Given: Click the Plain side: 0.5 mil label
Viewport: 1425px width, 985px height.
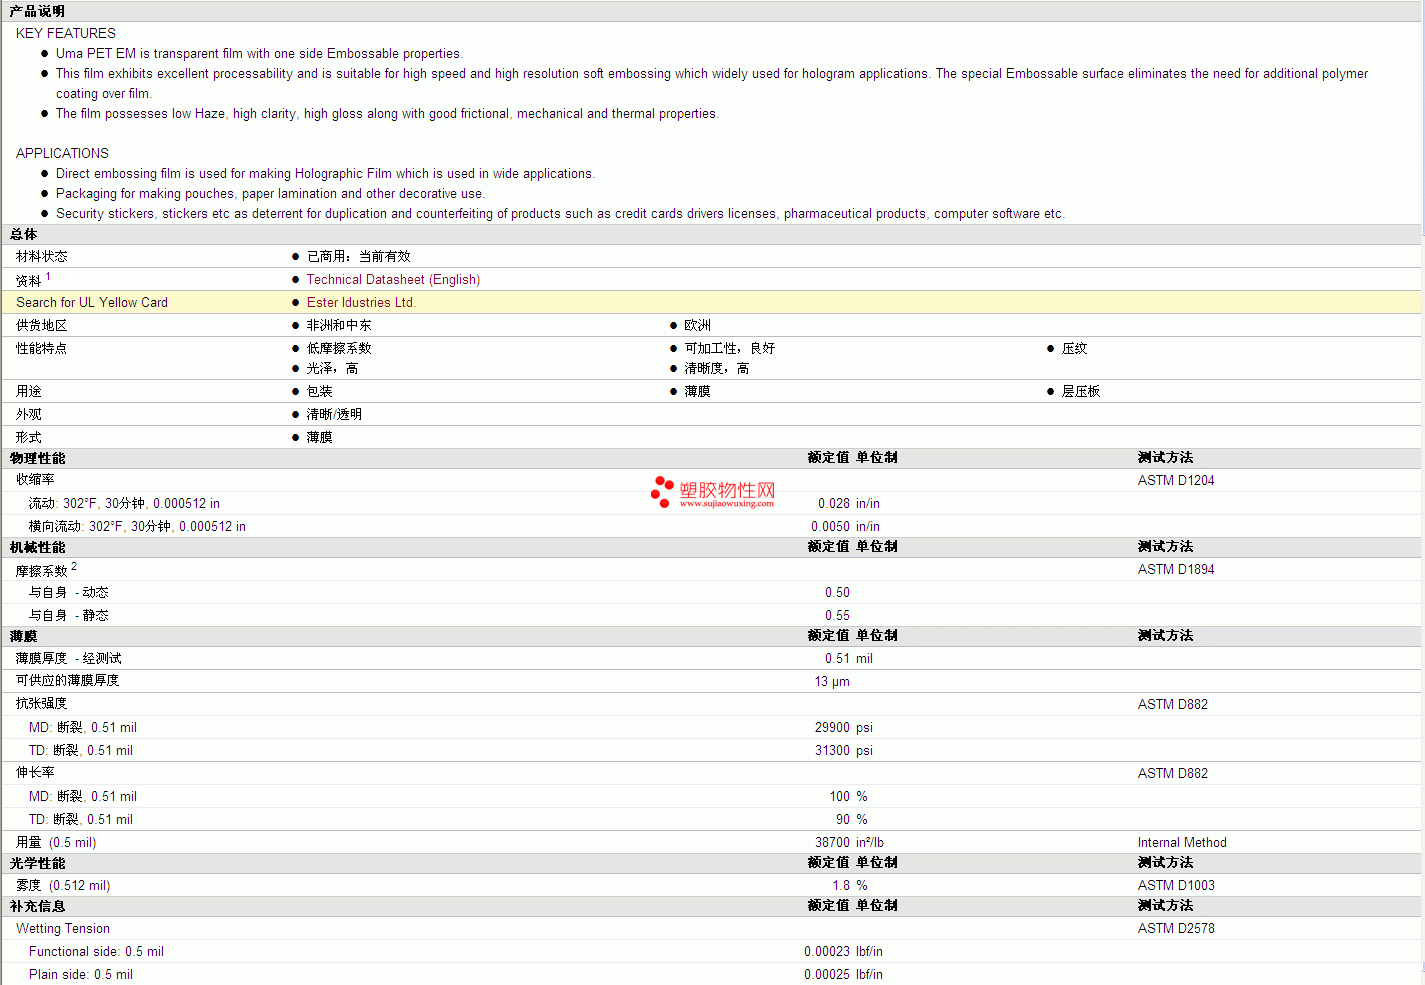Looking at the screenshot, I should coord(81,975).
